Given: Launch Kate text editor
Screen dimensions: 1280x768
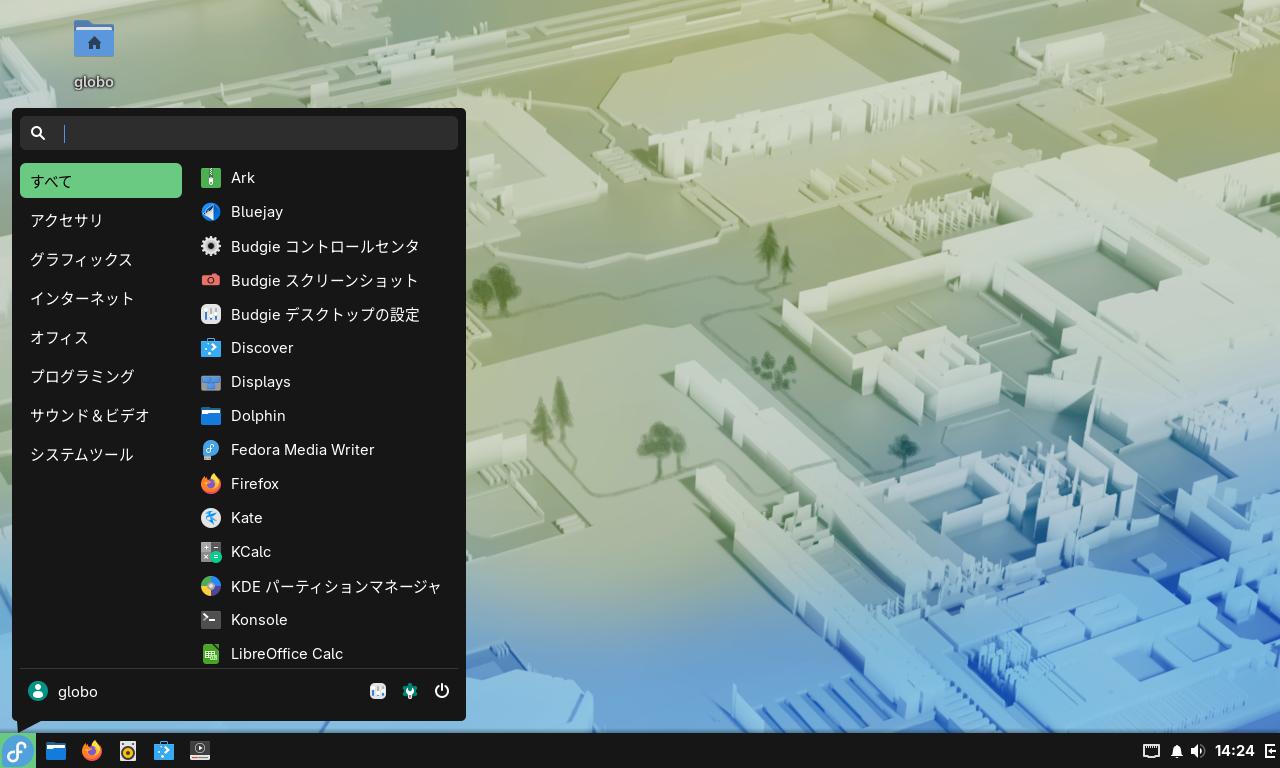Looking at the screenshot, I should click(x=246, y=518).
